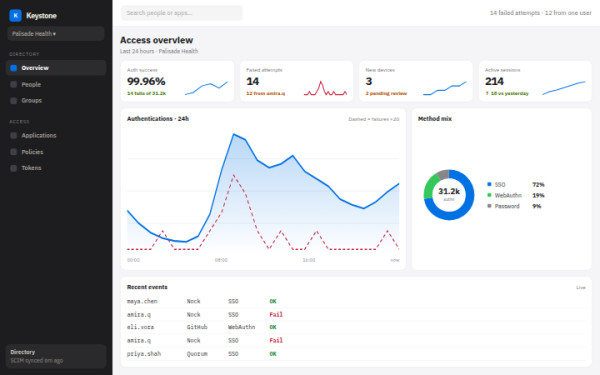Click the Applications sidebar icon
The image size is (600, 375).
pos(14,135)
